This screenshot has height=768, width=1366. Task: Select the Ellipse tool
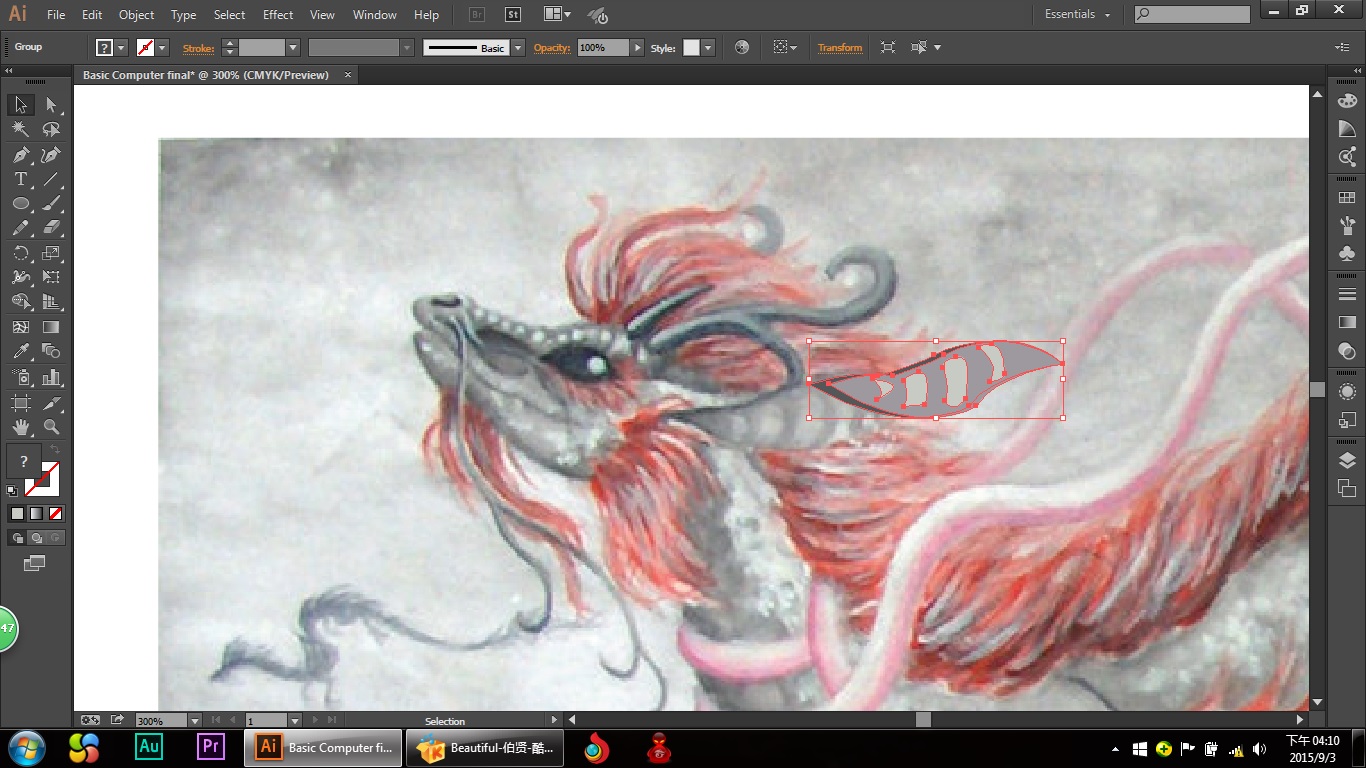(x=21, y=204)
